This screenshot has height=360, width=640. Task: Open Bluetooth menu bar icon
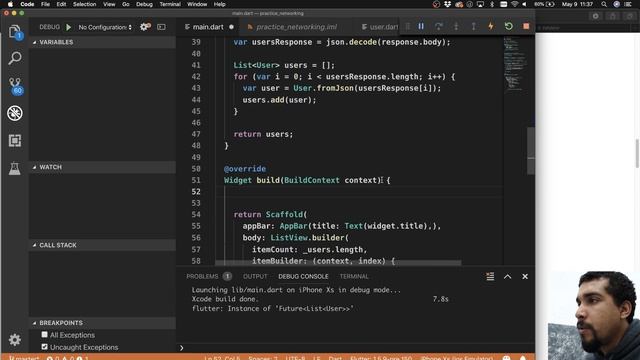pyautogui.click(x=492, y=4)
